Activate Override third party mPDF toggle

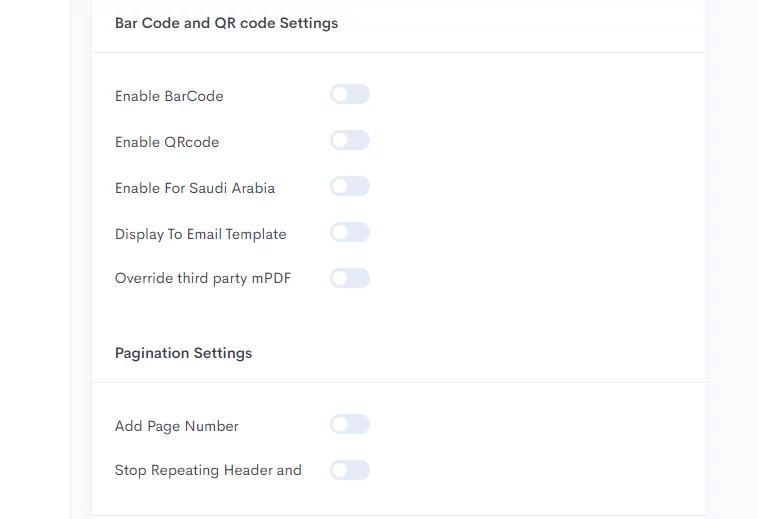pyautogui.click(x=350, y=278)
